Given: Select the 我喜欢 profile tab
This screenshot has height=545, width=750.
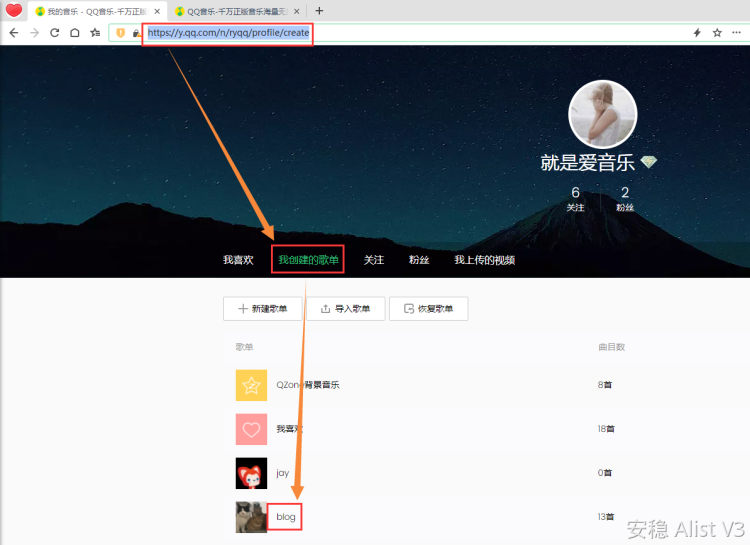Looking at the screenshot, I should click(238, 260).
